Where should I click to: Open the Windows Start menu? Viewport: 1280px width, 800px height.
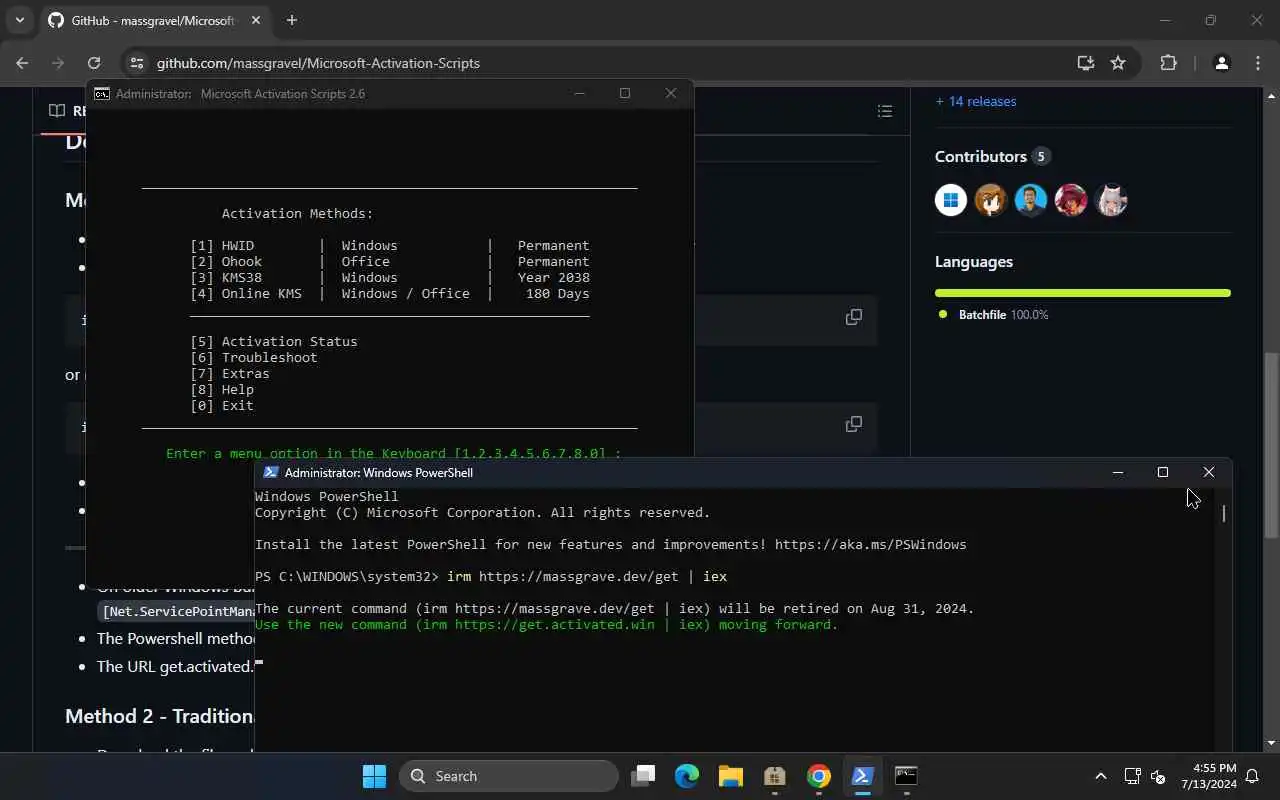[374, 776]
